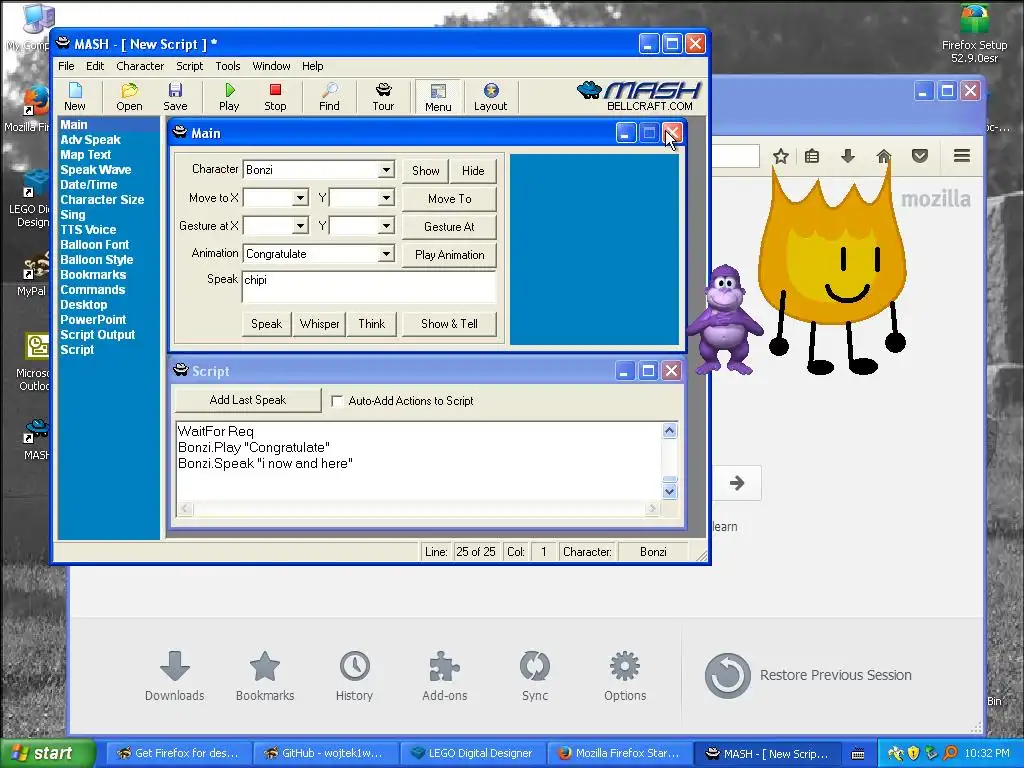
Task: Click the Firefox downloads arrow icon
Action: [x=848, y=156]
